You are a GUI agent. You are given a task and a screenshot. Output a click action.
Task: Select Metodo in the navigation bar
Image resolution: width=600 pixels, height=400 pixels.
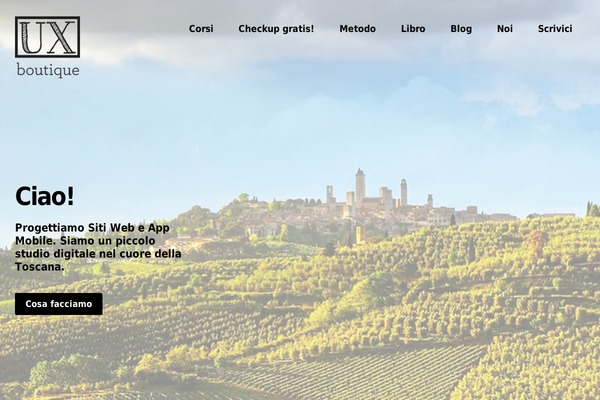click(357, 29)
